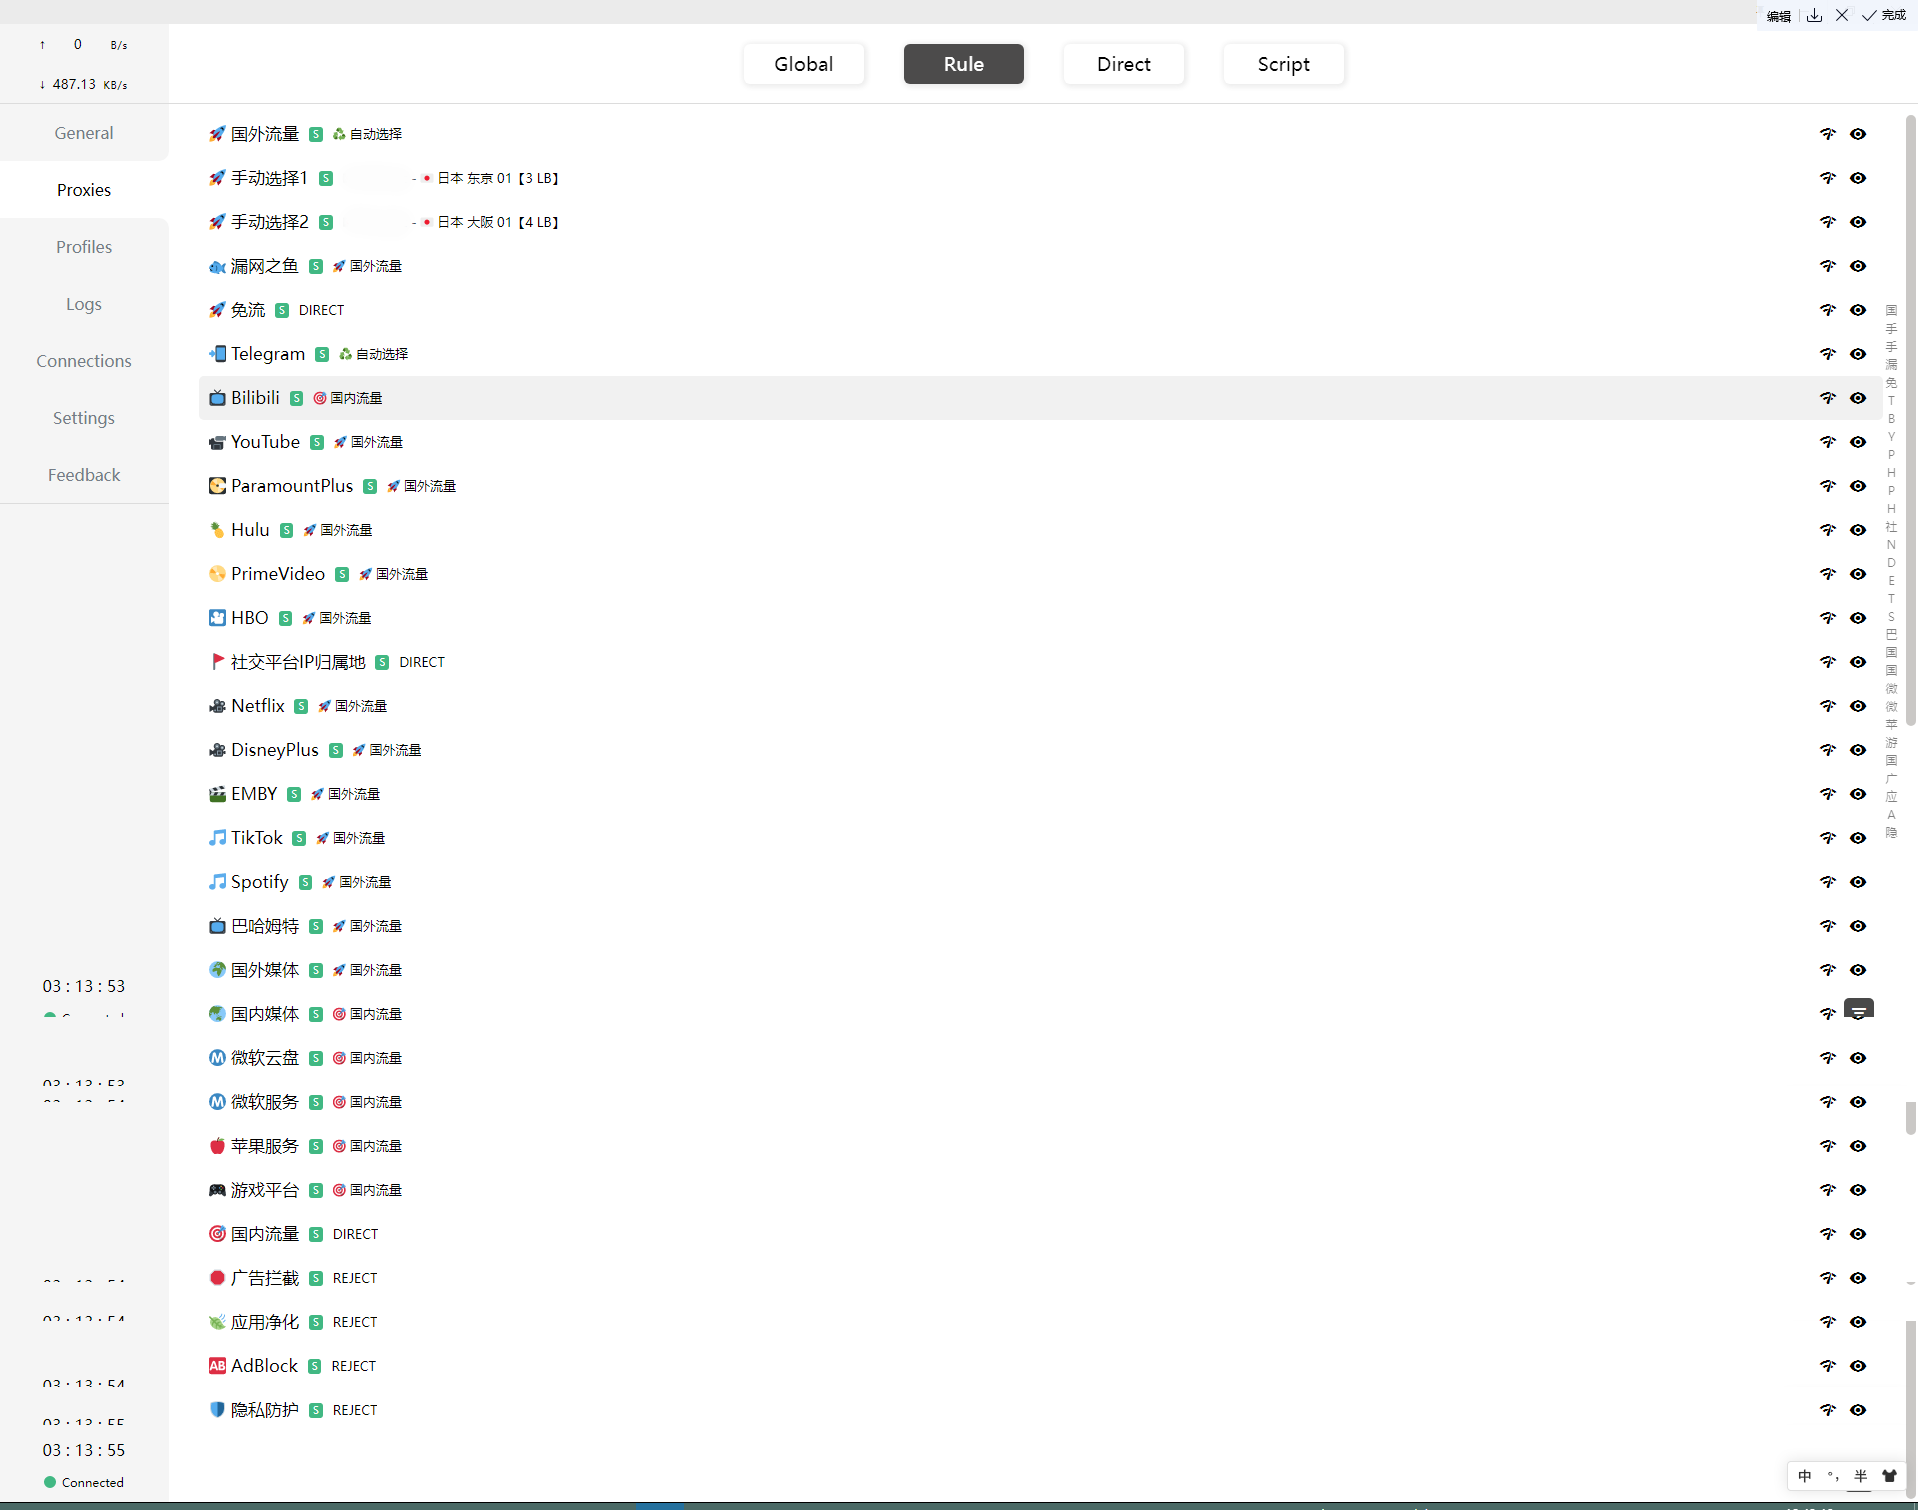1918x1510 pixels.
Task: Test latency of AdBlock group
Action: pyautogui.click(x=1828, y=1366)
